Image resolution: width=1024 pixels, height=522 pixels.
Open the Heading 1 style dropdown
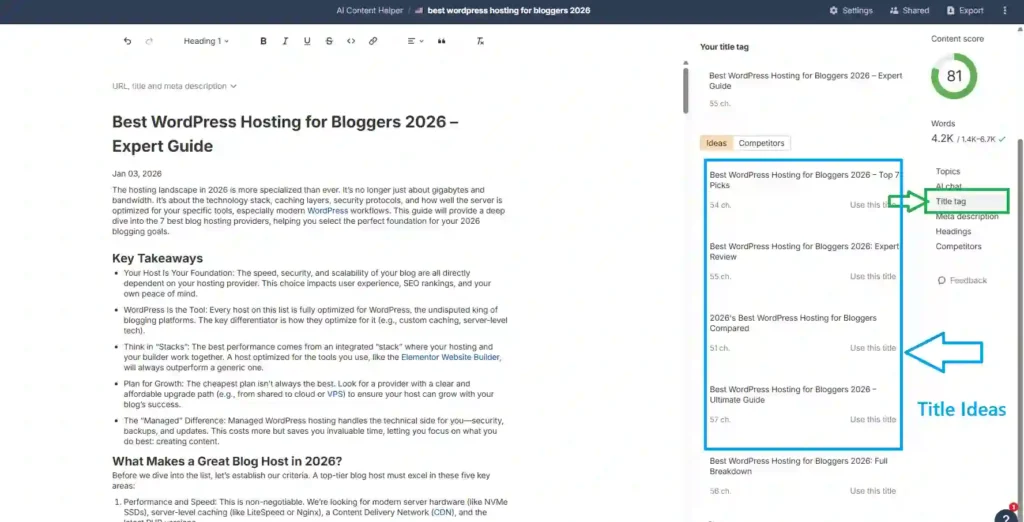[206, 41]
